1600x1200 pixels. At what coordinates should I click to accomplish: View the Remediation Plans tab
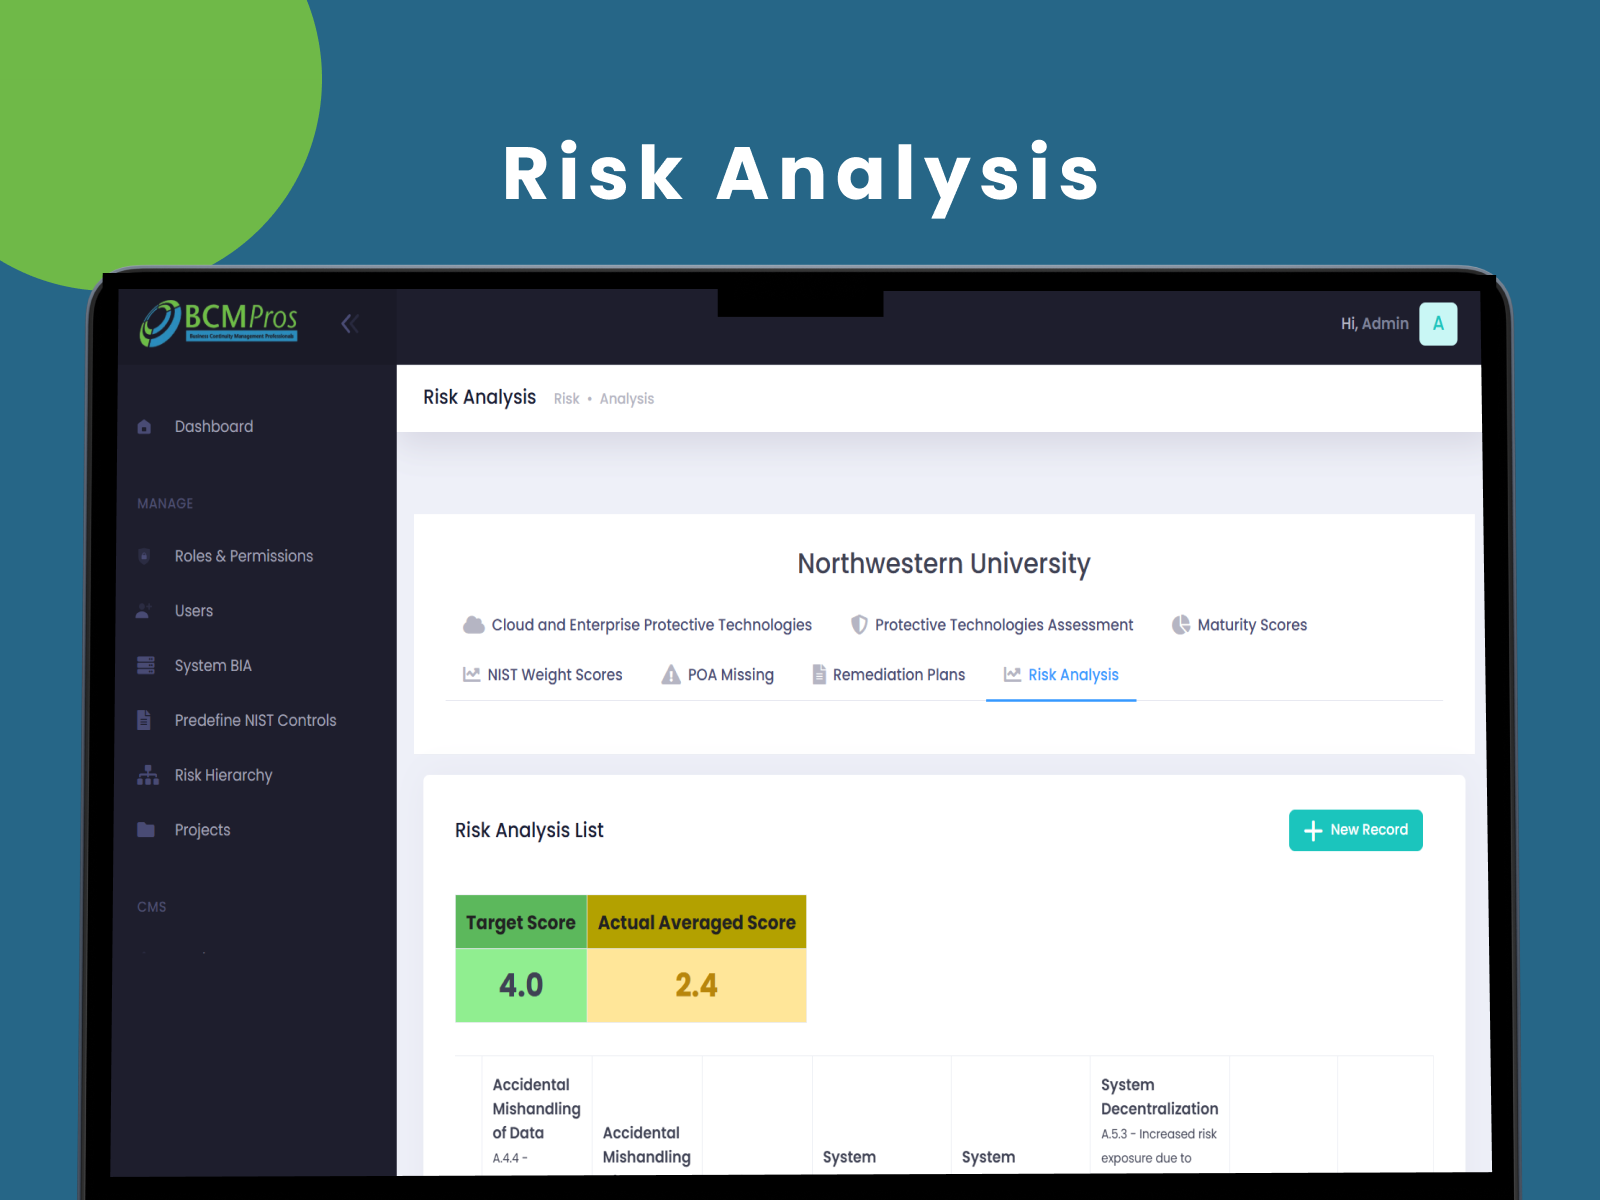tap(888, 675)
